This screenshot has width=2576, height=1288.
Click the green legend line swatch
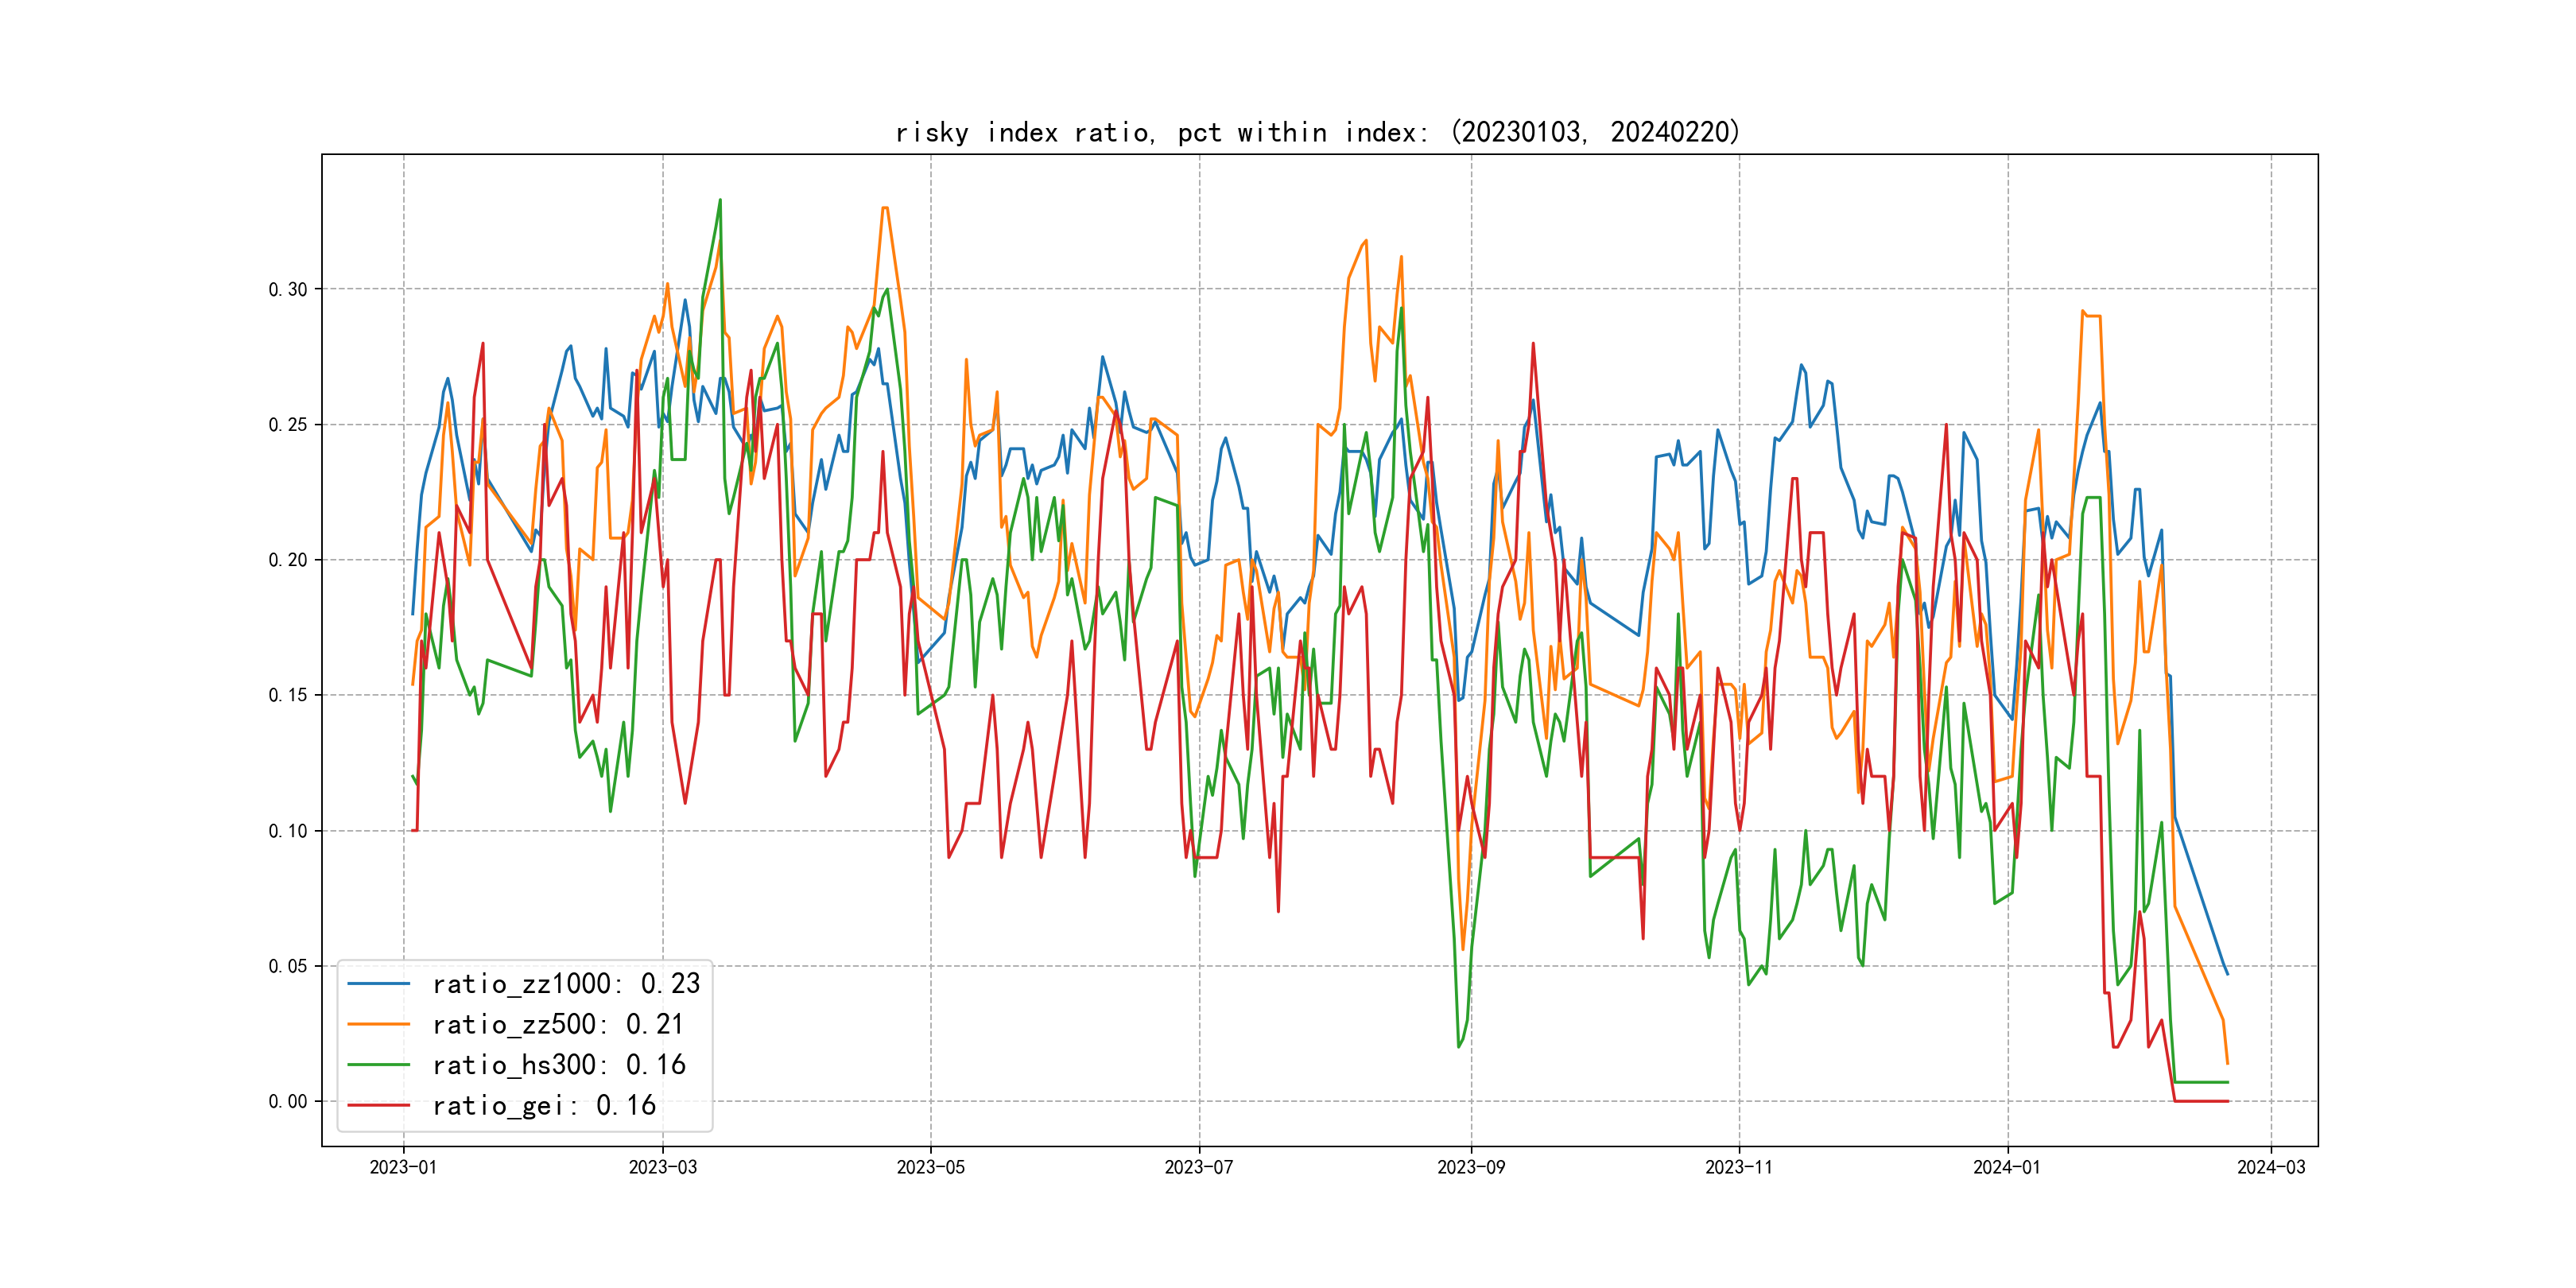(x=378, y=1065)
